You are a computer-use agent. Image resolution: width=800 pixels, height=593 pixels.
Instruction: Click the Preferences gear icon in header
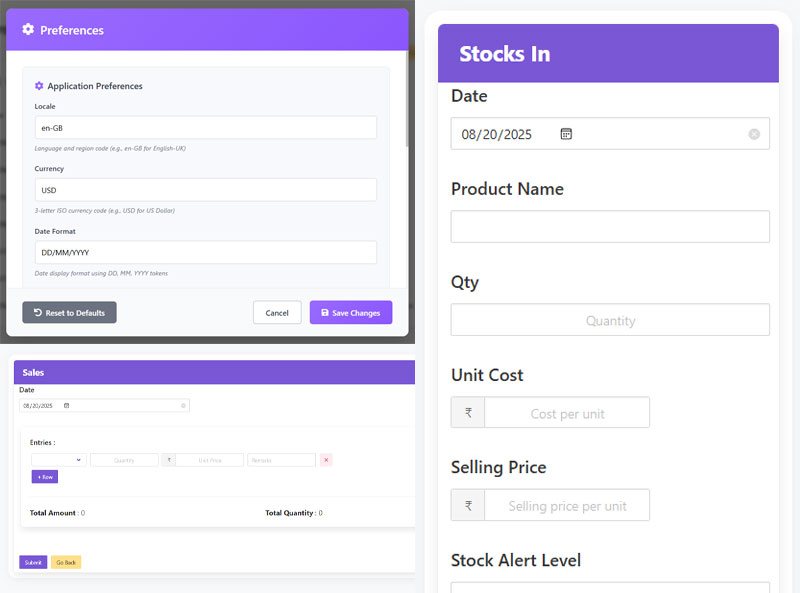click(28, 30)
